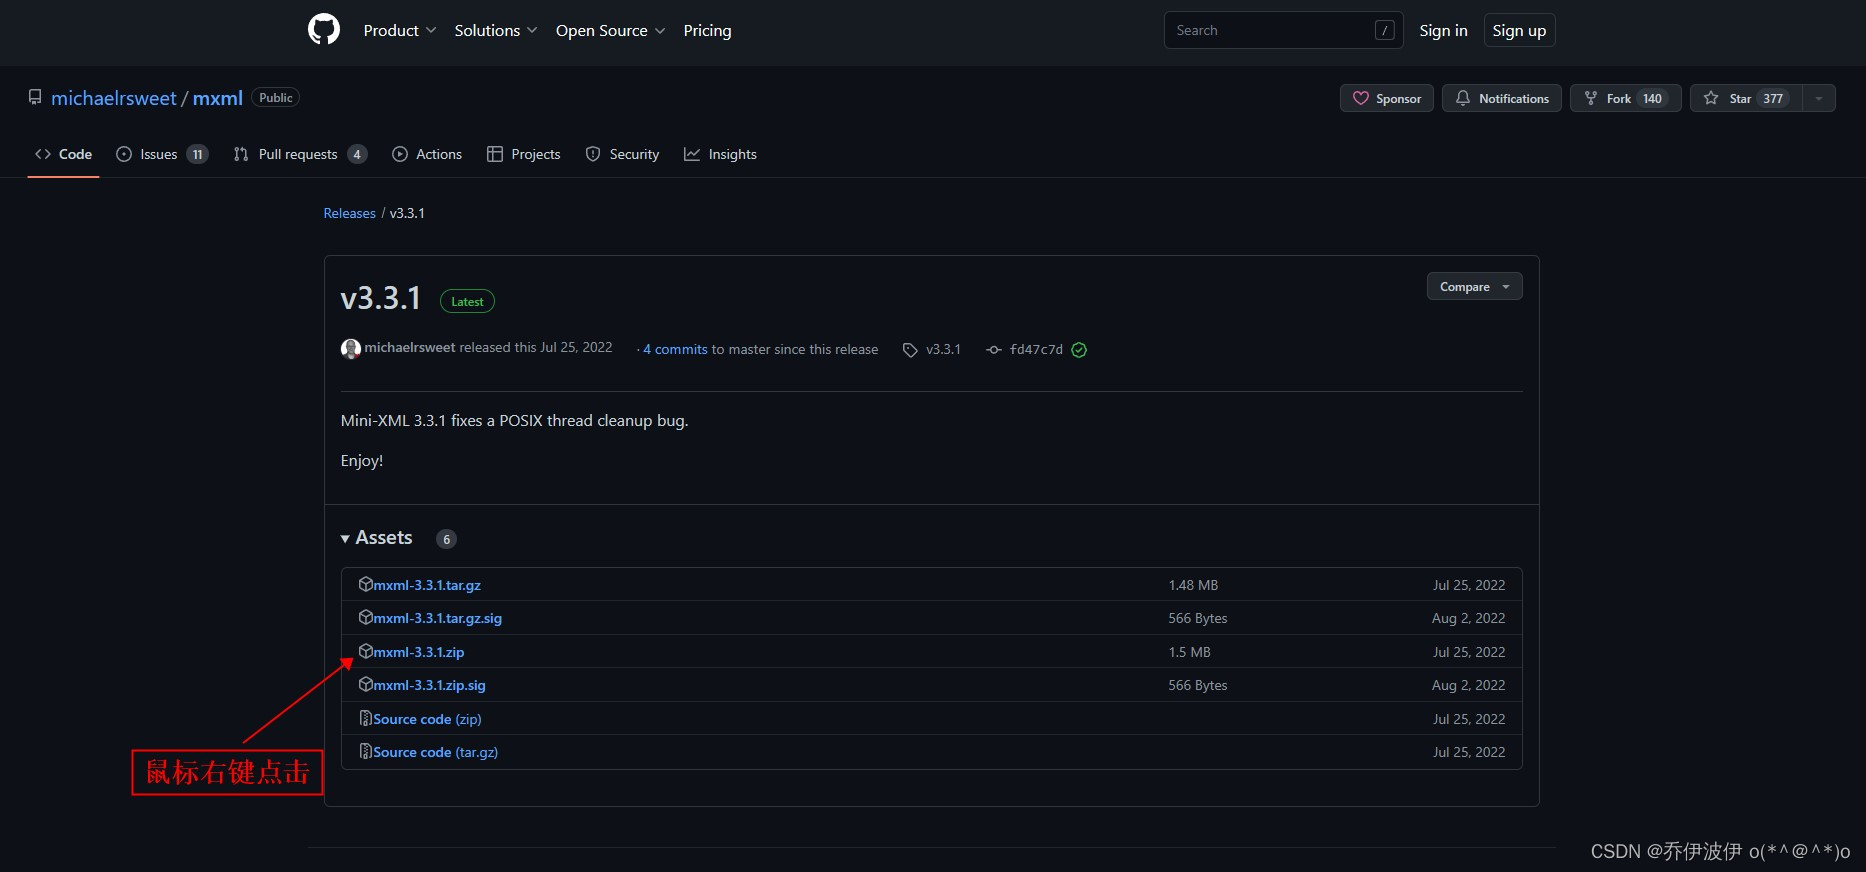Focus the Search input field
1866x872 pixels.
click(x=1283, y=30)
